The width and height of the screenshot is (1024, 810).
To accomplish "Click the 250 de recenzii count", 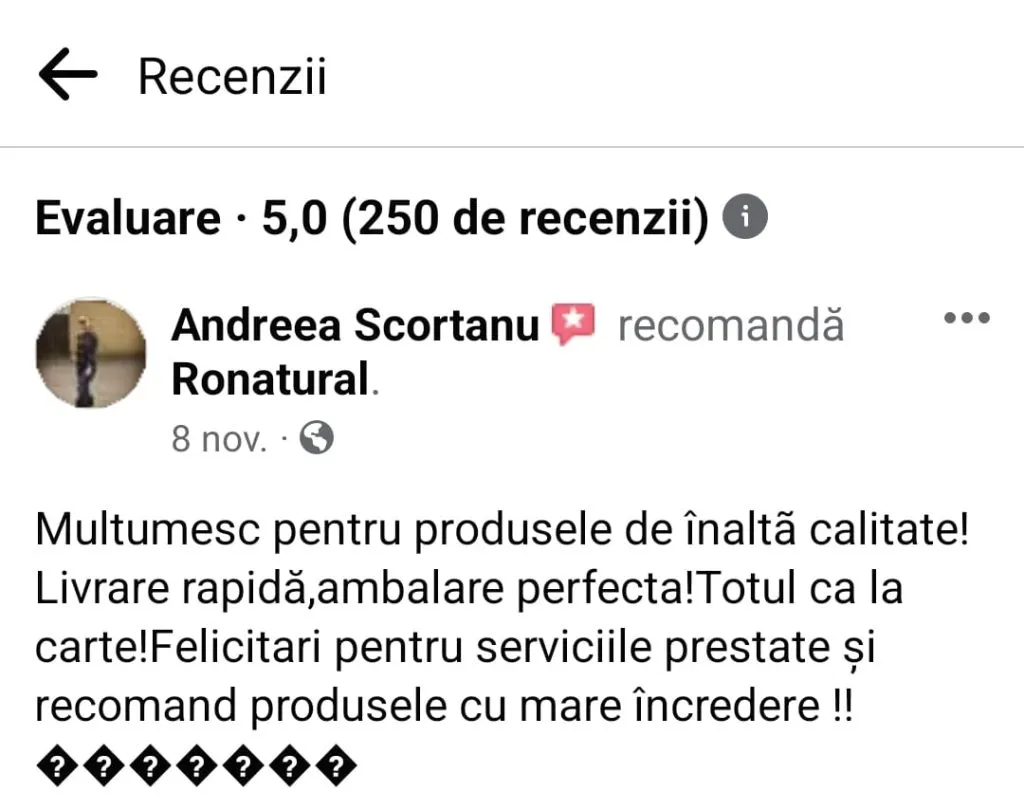I will point(525,218).
